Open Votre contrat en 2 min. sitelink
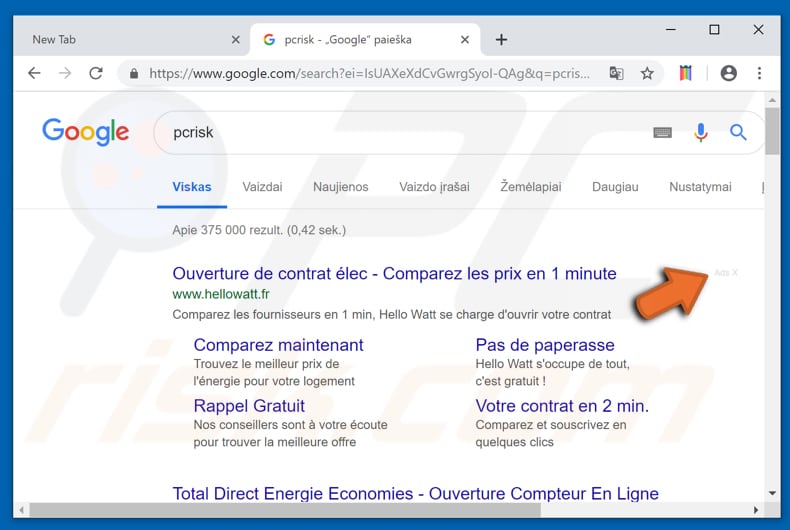This screenshot has height=530, width=790. (x=562, y=406)
